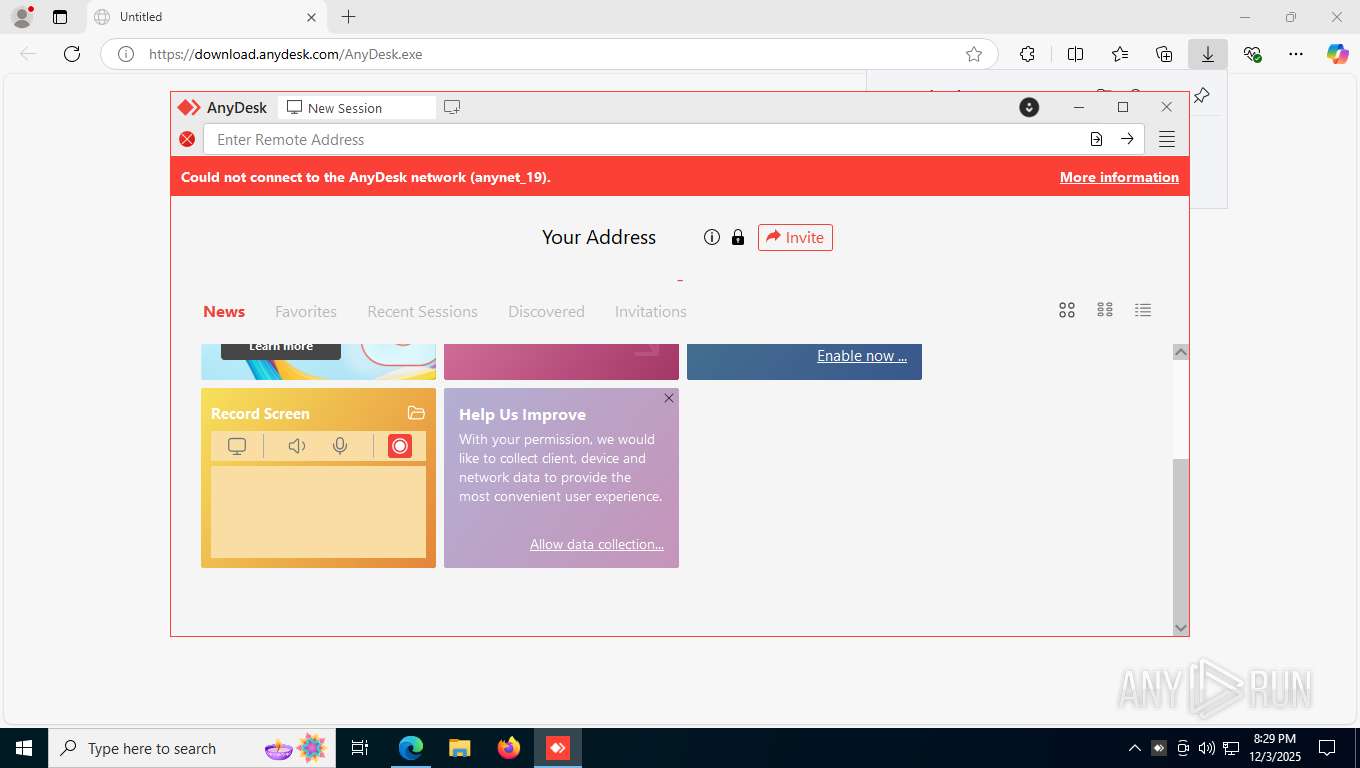Open Edge extensions puzzle icon

(1027, 54)
